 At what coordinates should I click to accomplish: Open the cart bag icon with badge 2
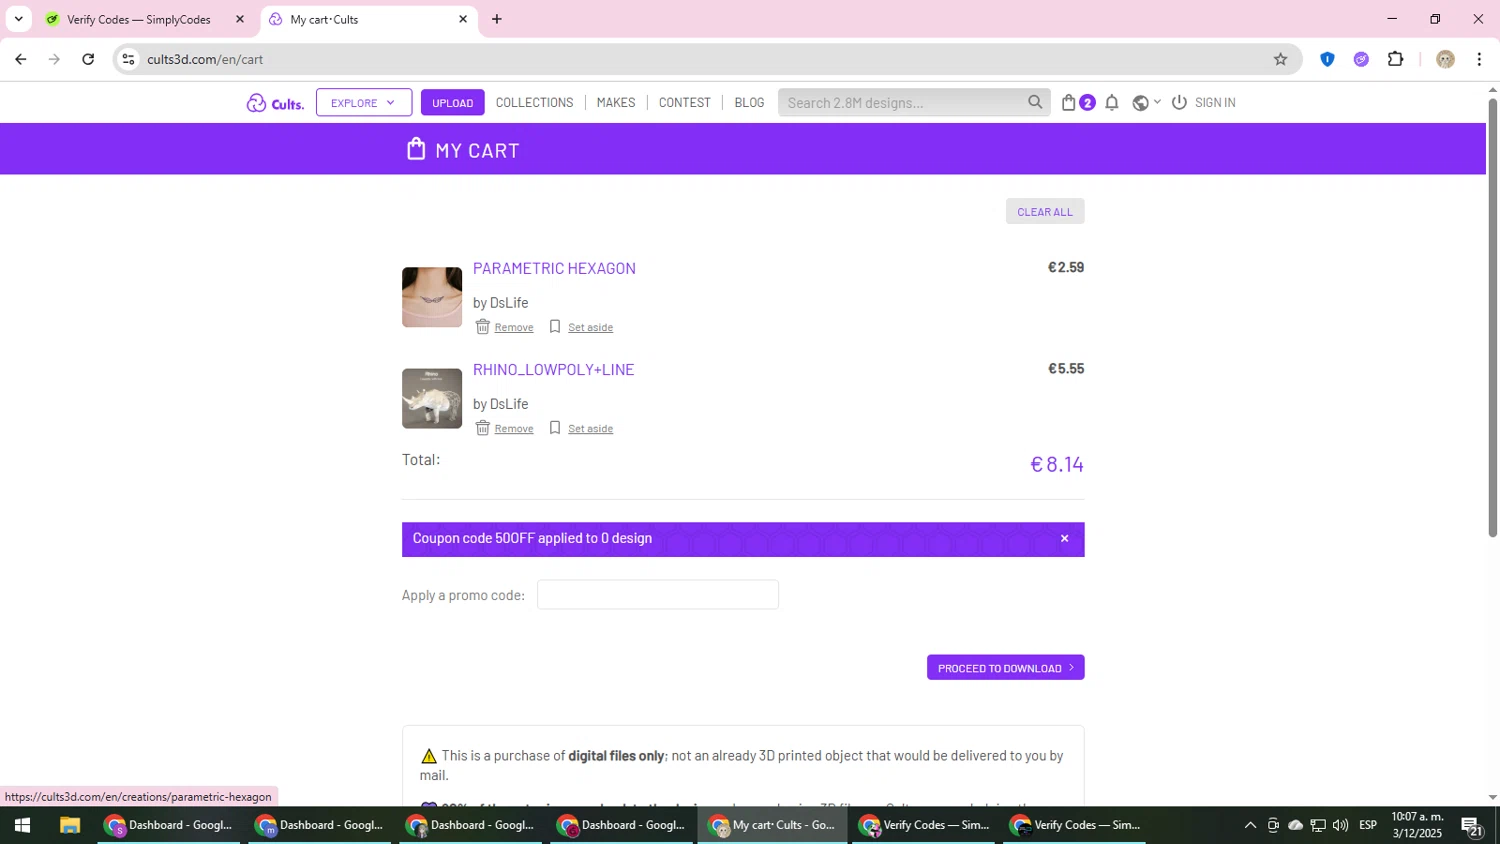(x=1069, y=102)
